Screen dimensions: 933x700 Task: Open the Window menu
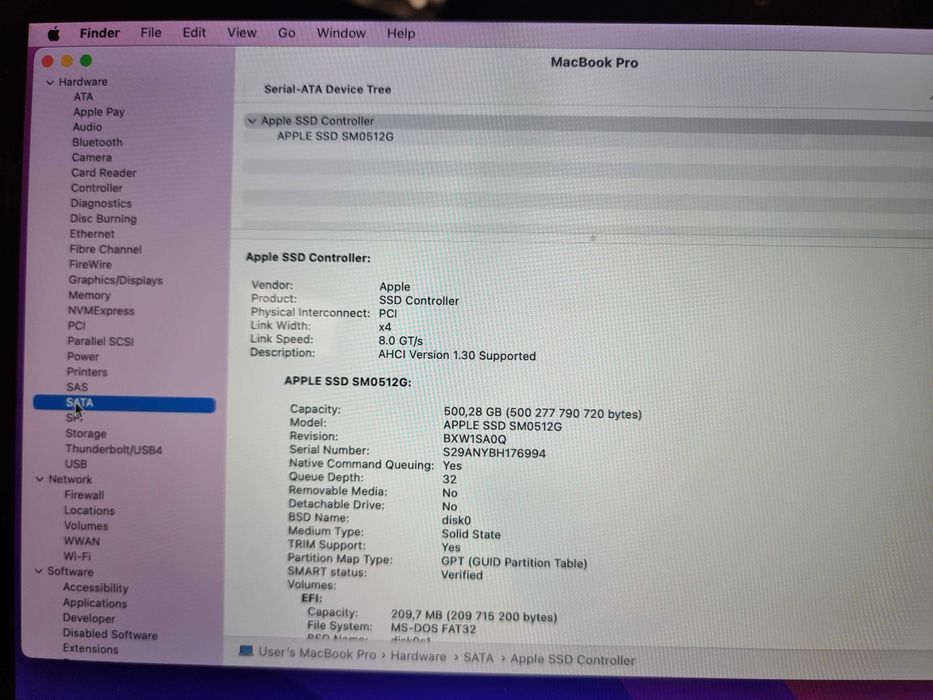(341, 33)
